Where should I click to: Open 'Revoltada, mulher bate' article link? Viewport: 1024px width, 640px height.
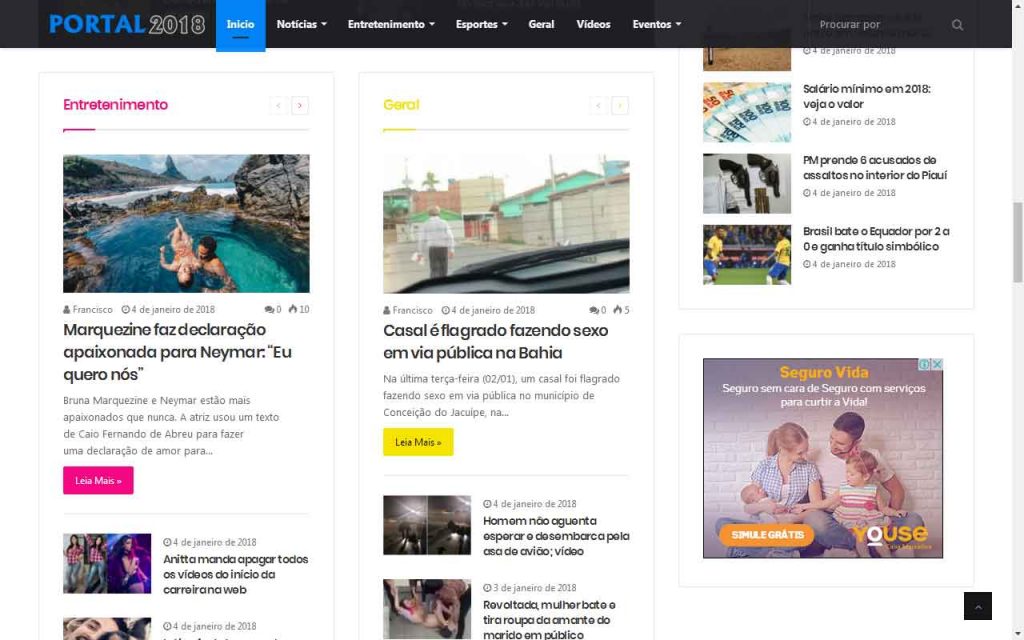point(549,620)
